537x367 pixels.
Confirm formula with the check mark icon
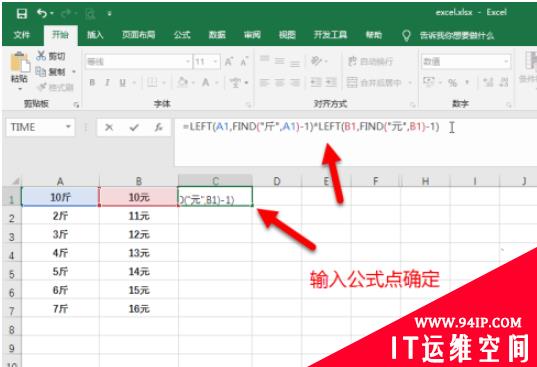[x=134, y=128]
